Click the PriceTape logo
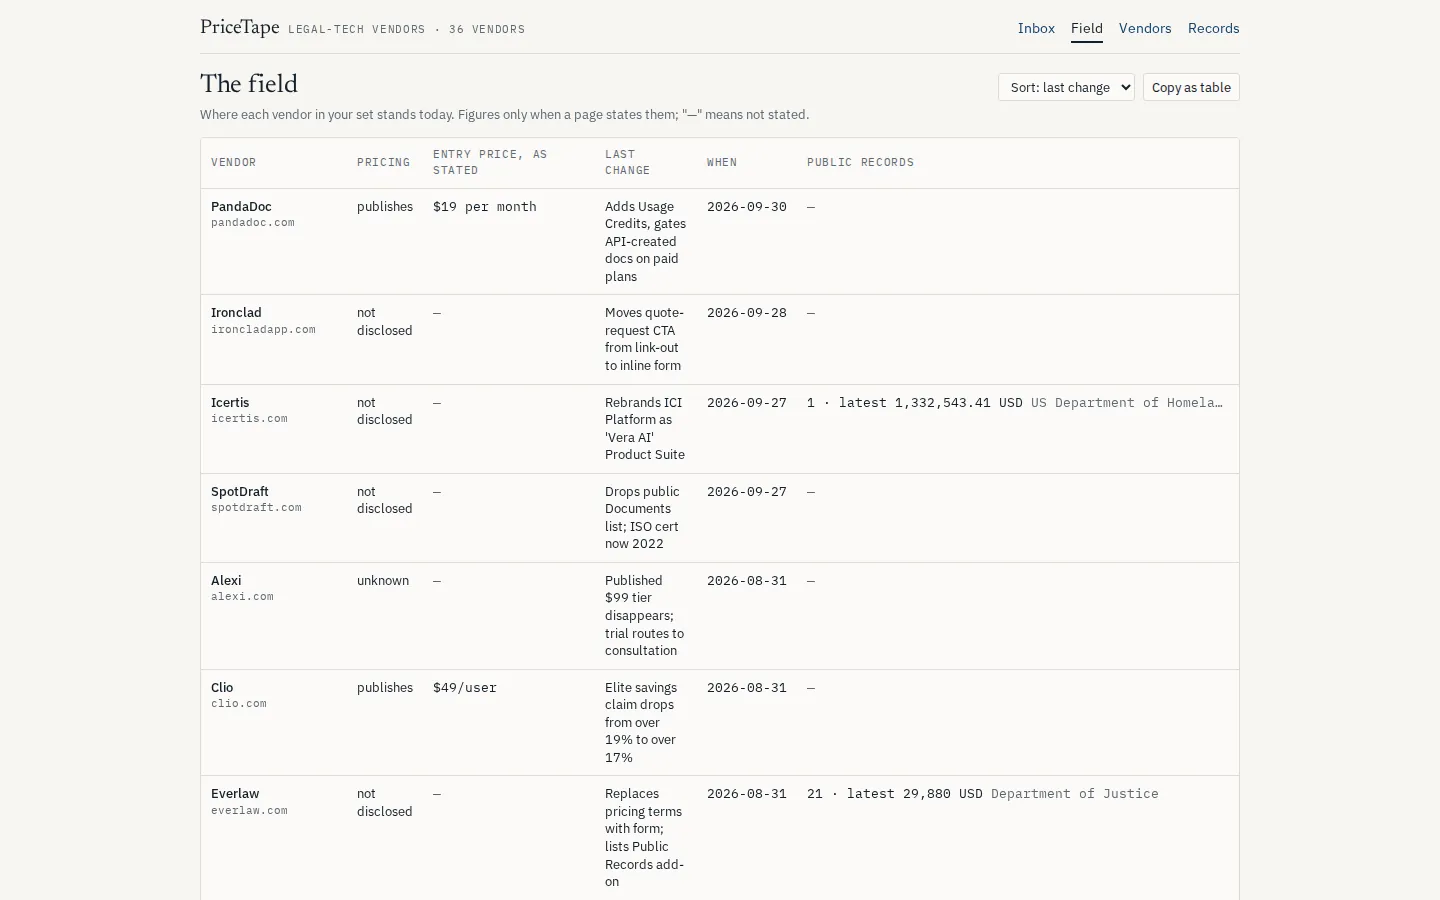This screenshot has width=1440, height=900. 240,27
